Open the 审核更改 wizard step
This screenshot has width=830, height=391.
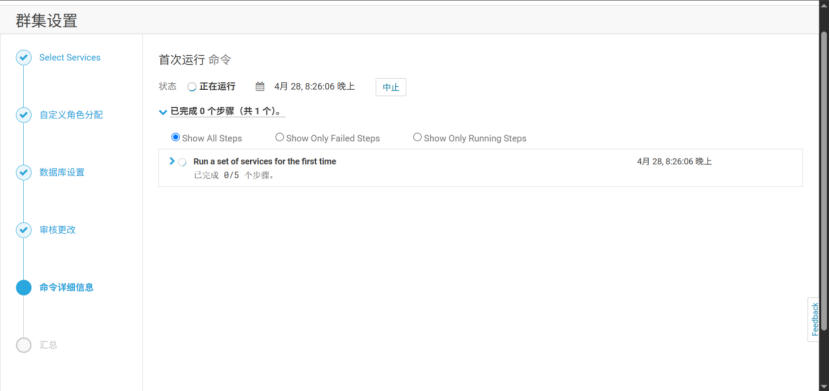58,230
